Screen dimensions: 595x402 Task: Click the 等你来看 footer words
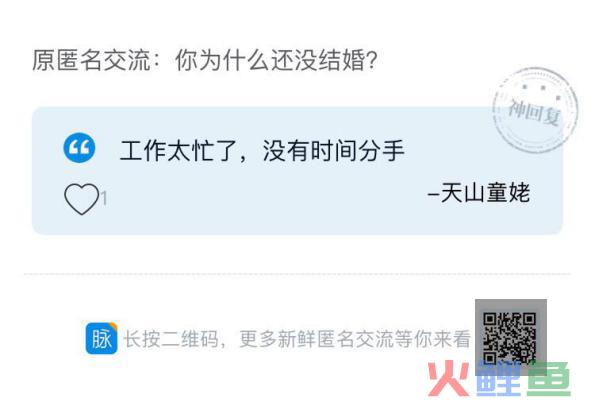click(x=433, y=339)
